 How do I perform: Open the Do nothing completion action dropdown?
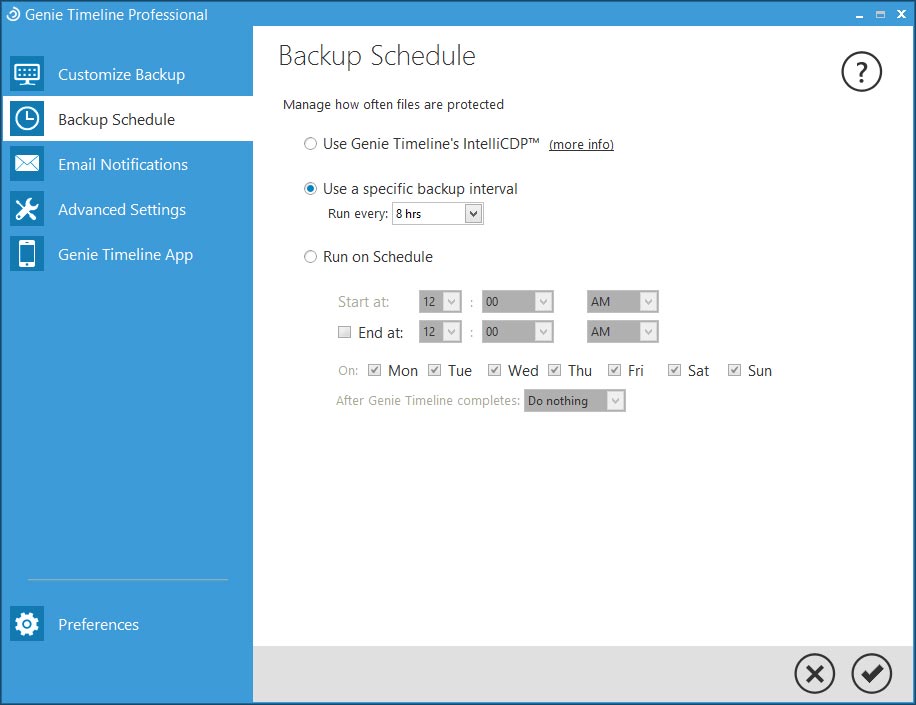pyautogui.click(x=574, y=401)
